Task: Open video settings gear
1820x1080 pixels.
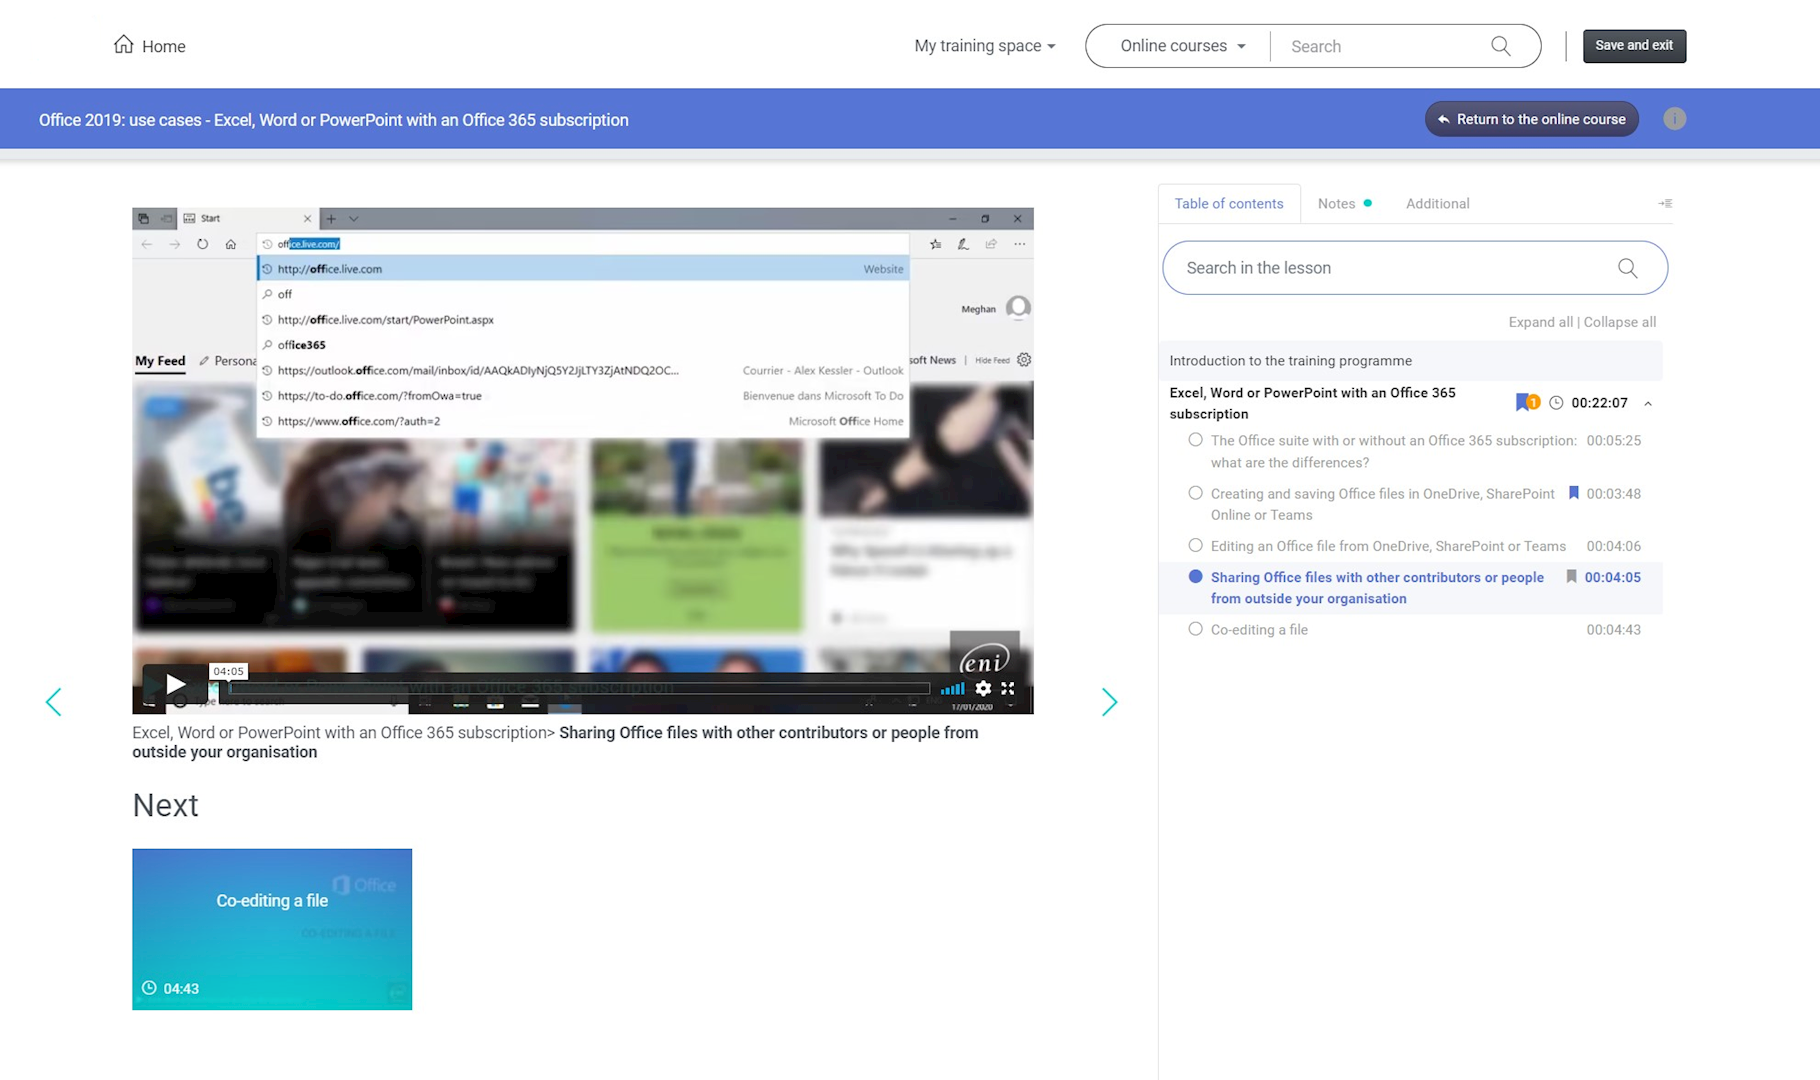Action: point(983,688)
